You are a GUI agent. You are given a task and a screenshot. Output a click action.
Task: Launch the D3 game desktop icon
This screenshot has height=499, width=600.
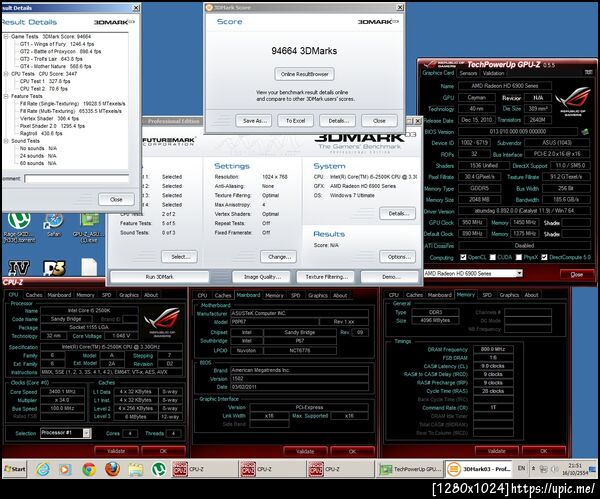pos(54,267)
